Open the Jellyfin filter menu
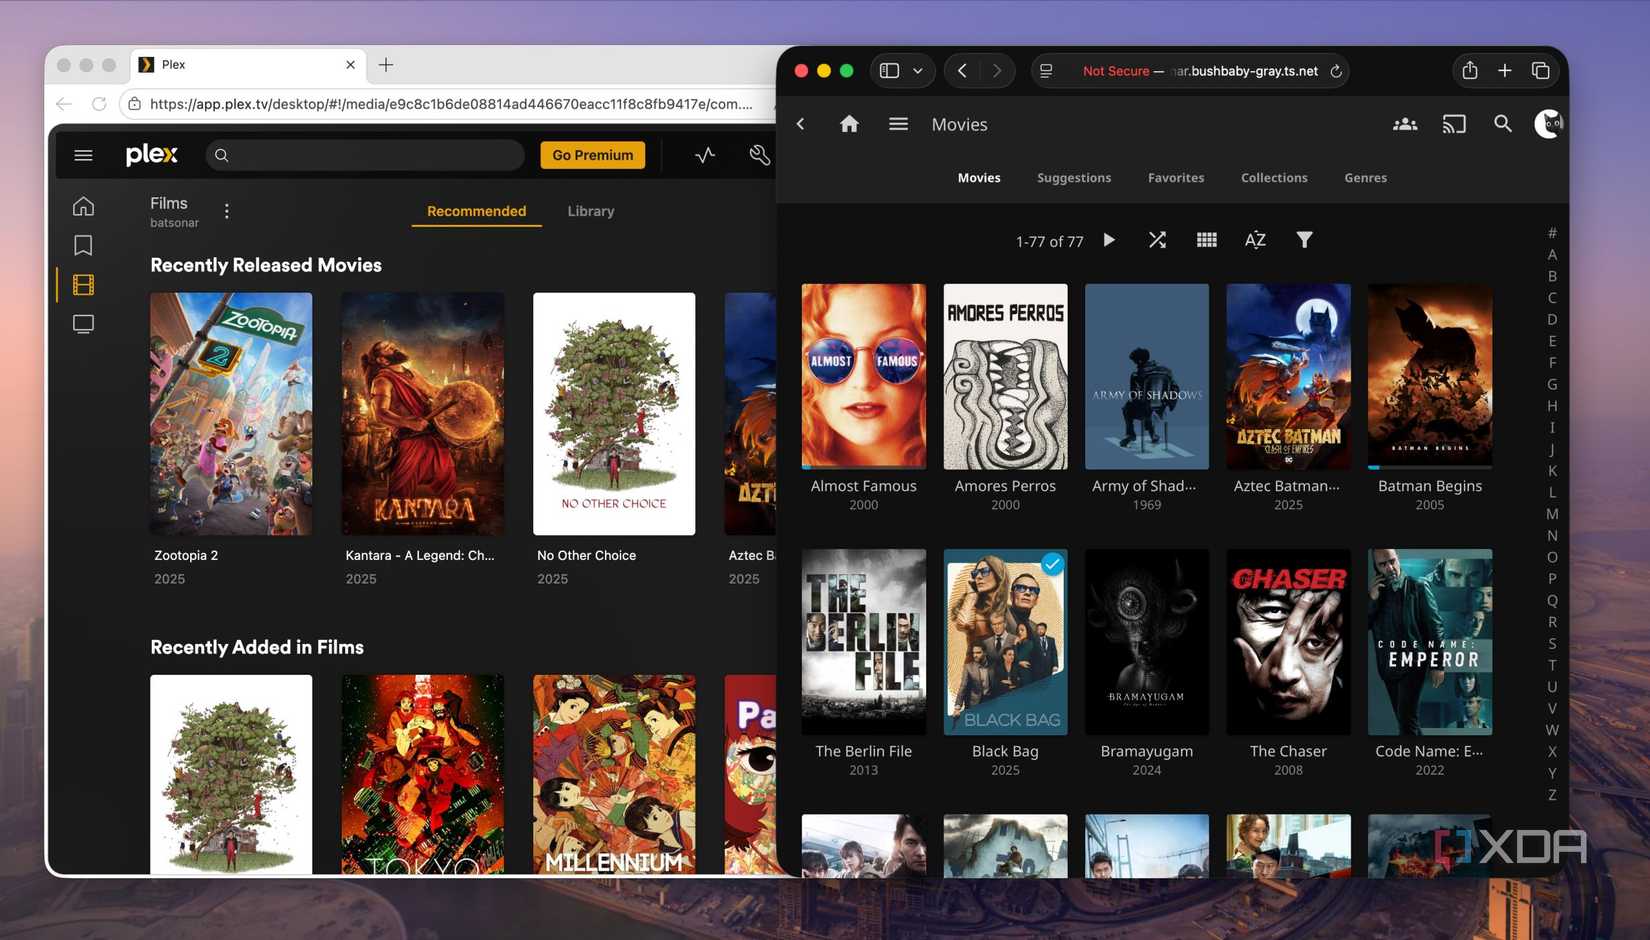Image resolution: width=1650 pixels, height=940 pixels. coord(1304,240)
